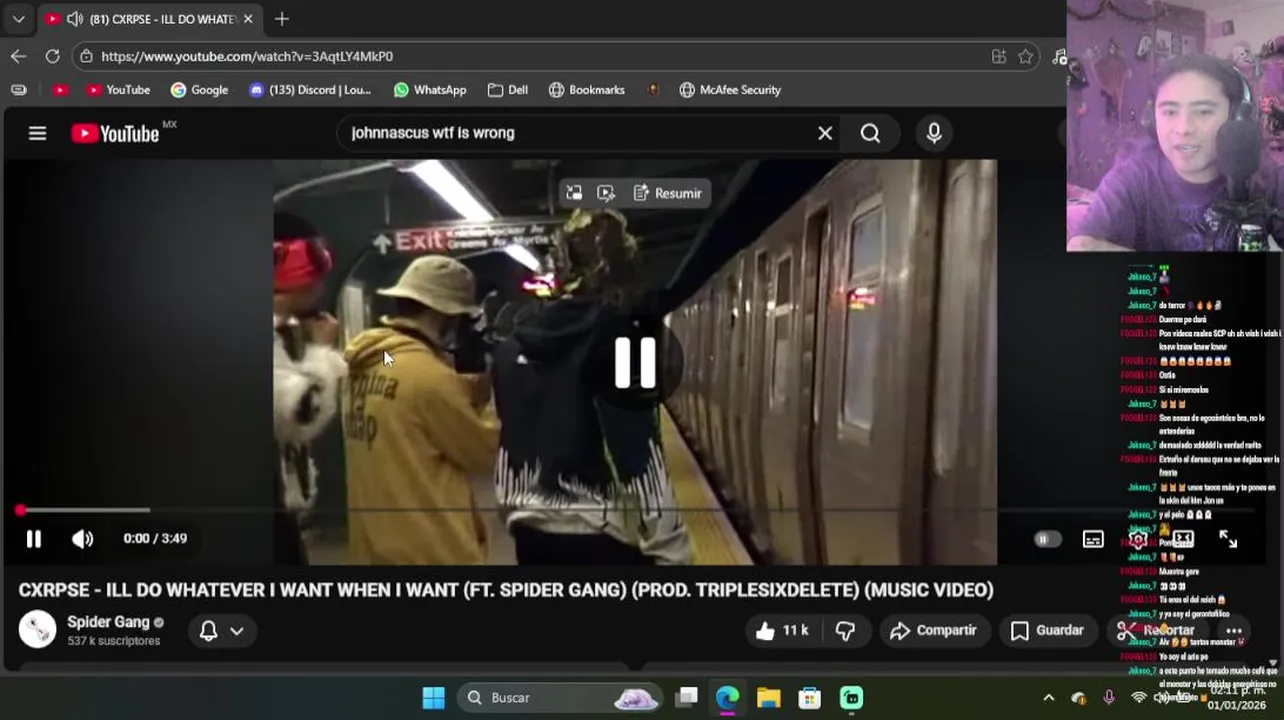The height and width of the screenshot is (720, 1284).
Task: Click the CXRPSE music video title
Action: [506, 590]
